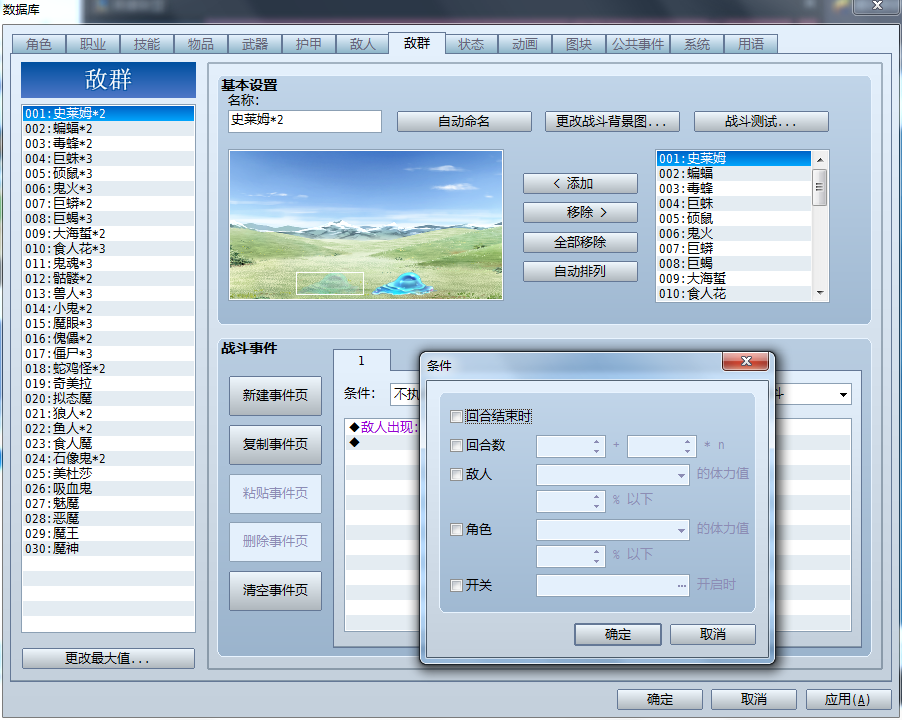Select enemy 009:大海蜇 in the enemy list
The width and height of the screenshot is (902, 720).
tap(734, 278)
